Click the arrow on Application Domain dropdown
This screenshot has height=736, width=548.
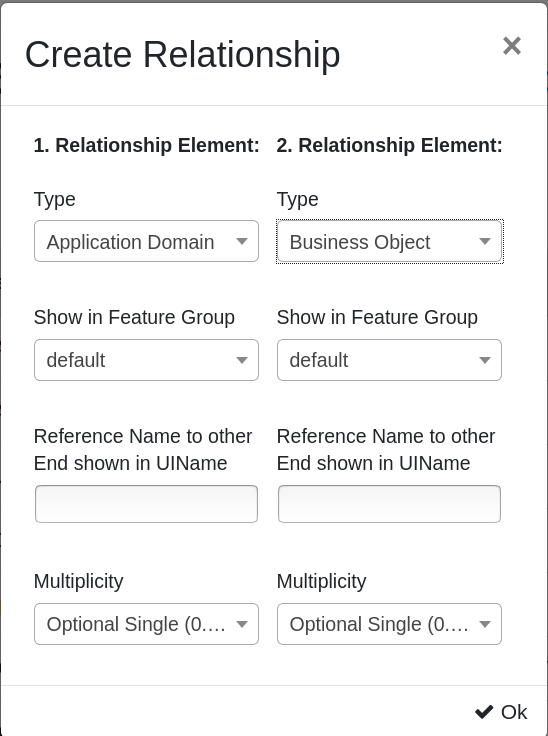point(241,241)
